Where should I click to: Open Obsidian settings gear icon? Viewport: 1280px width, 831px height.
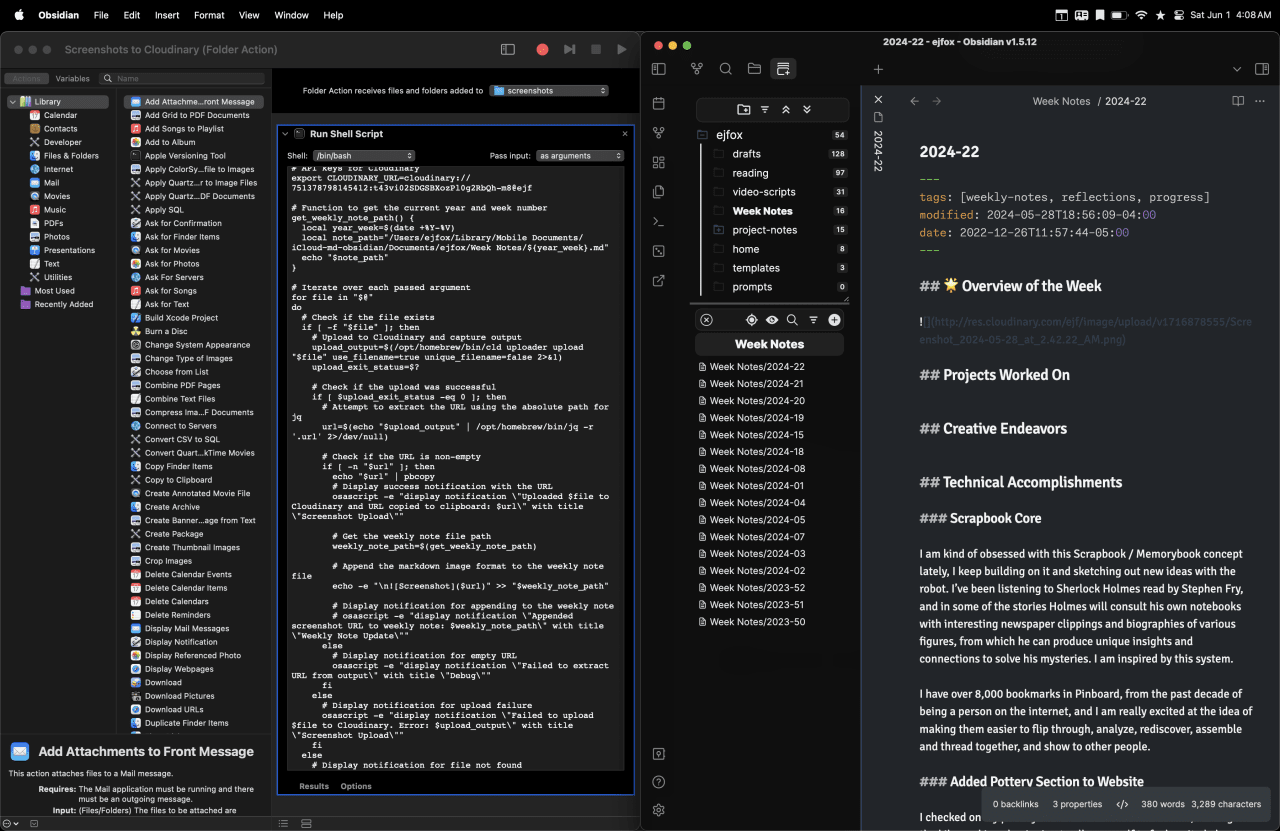pos(658,810)
